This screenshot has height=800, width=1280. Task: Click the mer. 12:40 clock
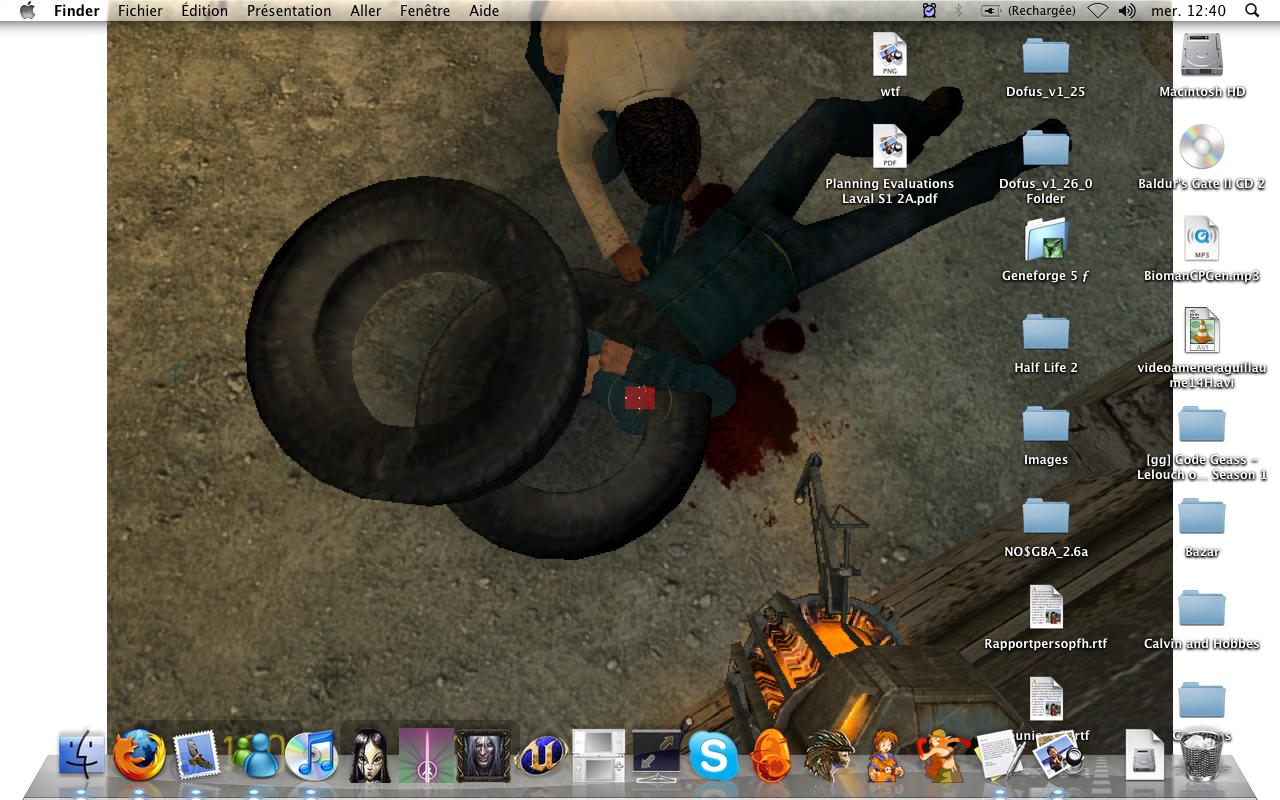[x=1188, y=11]
